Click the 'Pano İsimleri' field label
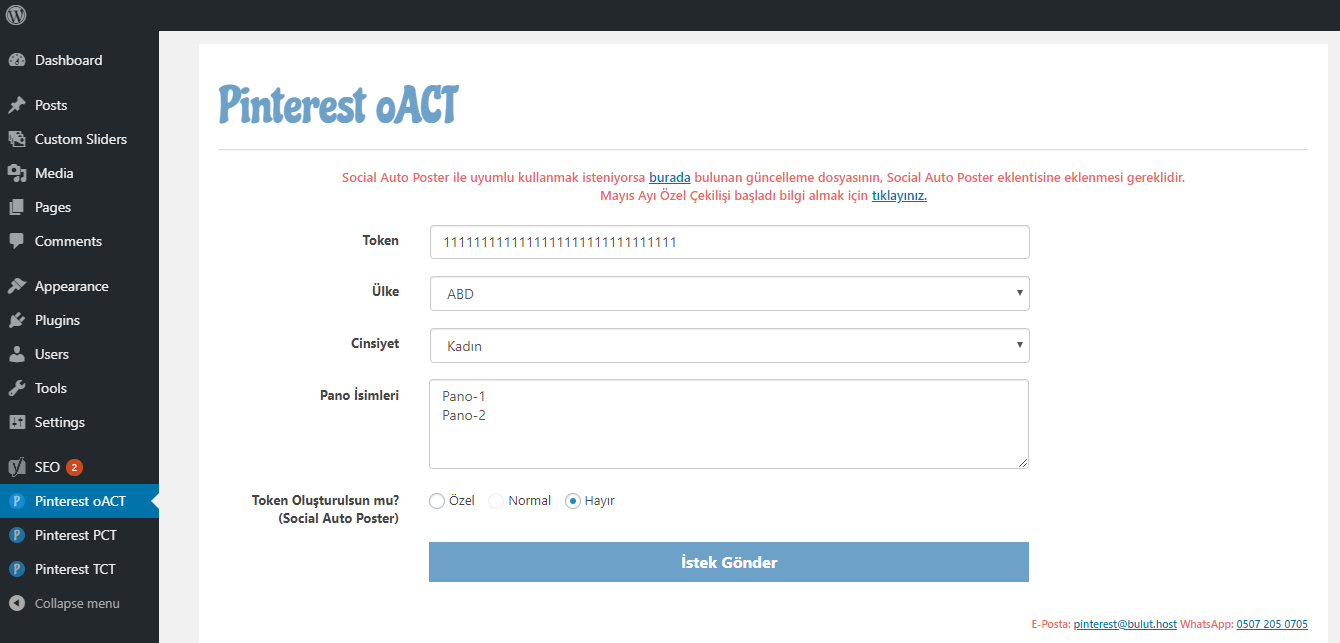1340x643 pixels. tap(359, 395)
